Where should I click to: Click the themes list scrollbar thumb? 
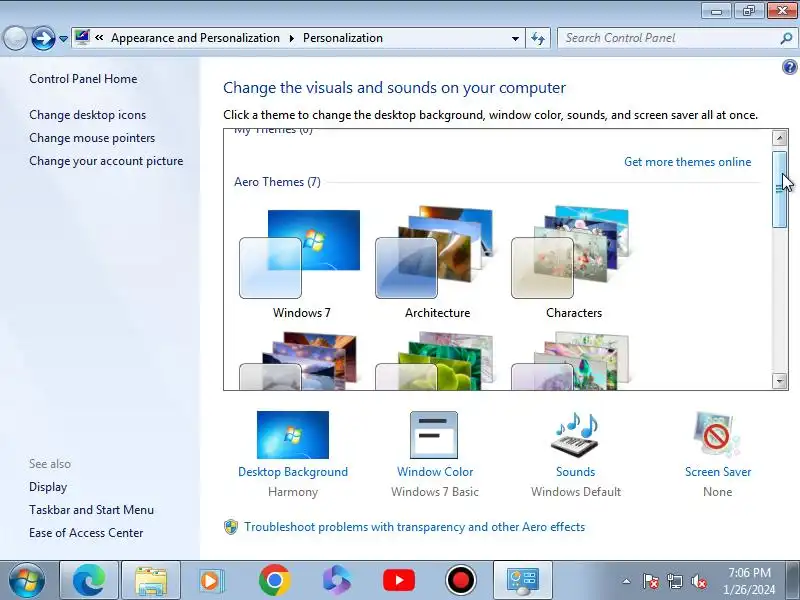click(780, 189)
